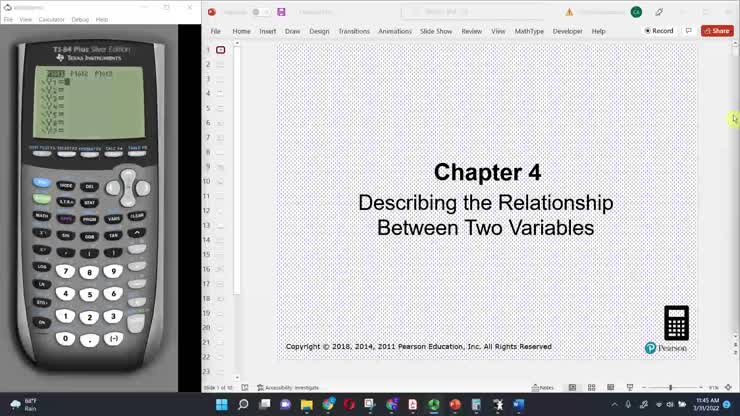The image size is (740, 416).
Task: Open the Calculator menu in emulator
Action: tap(51, 19)
